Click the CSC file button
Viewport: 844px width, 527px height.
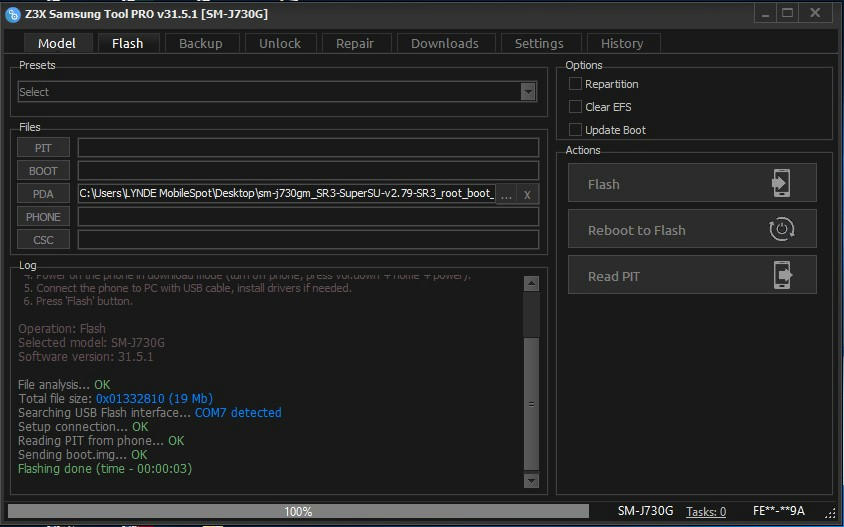(43, 240)
